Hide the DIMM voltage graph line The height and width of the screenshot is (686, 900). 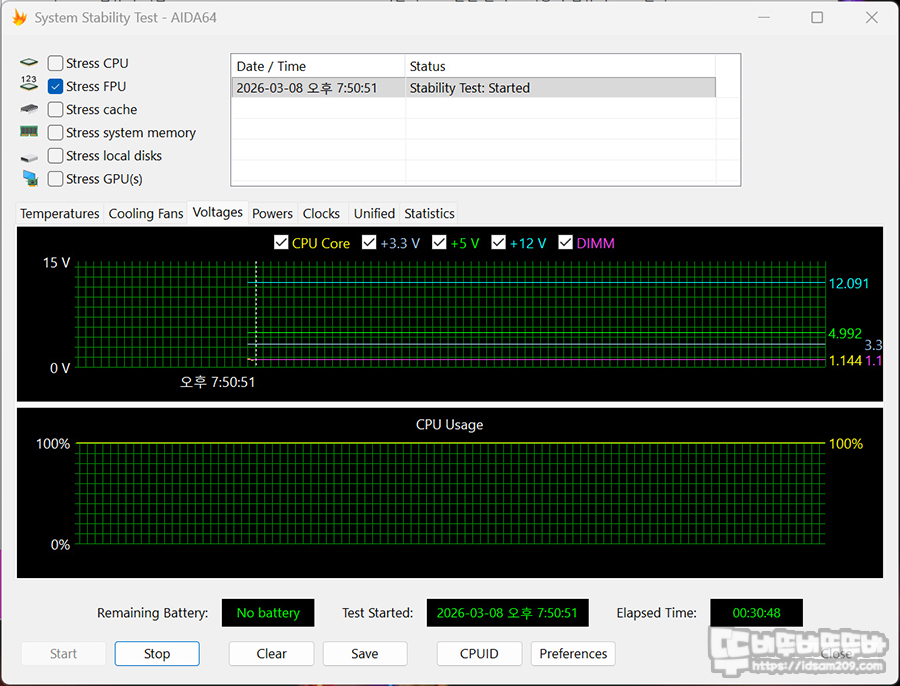click(565, 242)
